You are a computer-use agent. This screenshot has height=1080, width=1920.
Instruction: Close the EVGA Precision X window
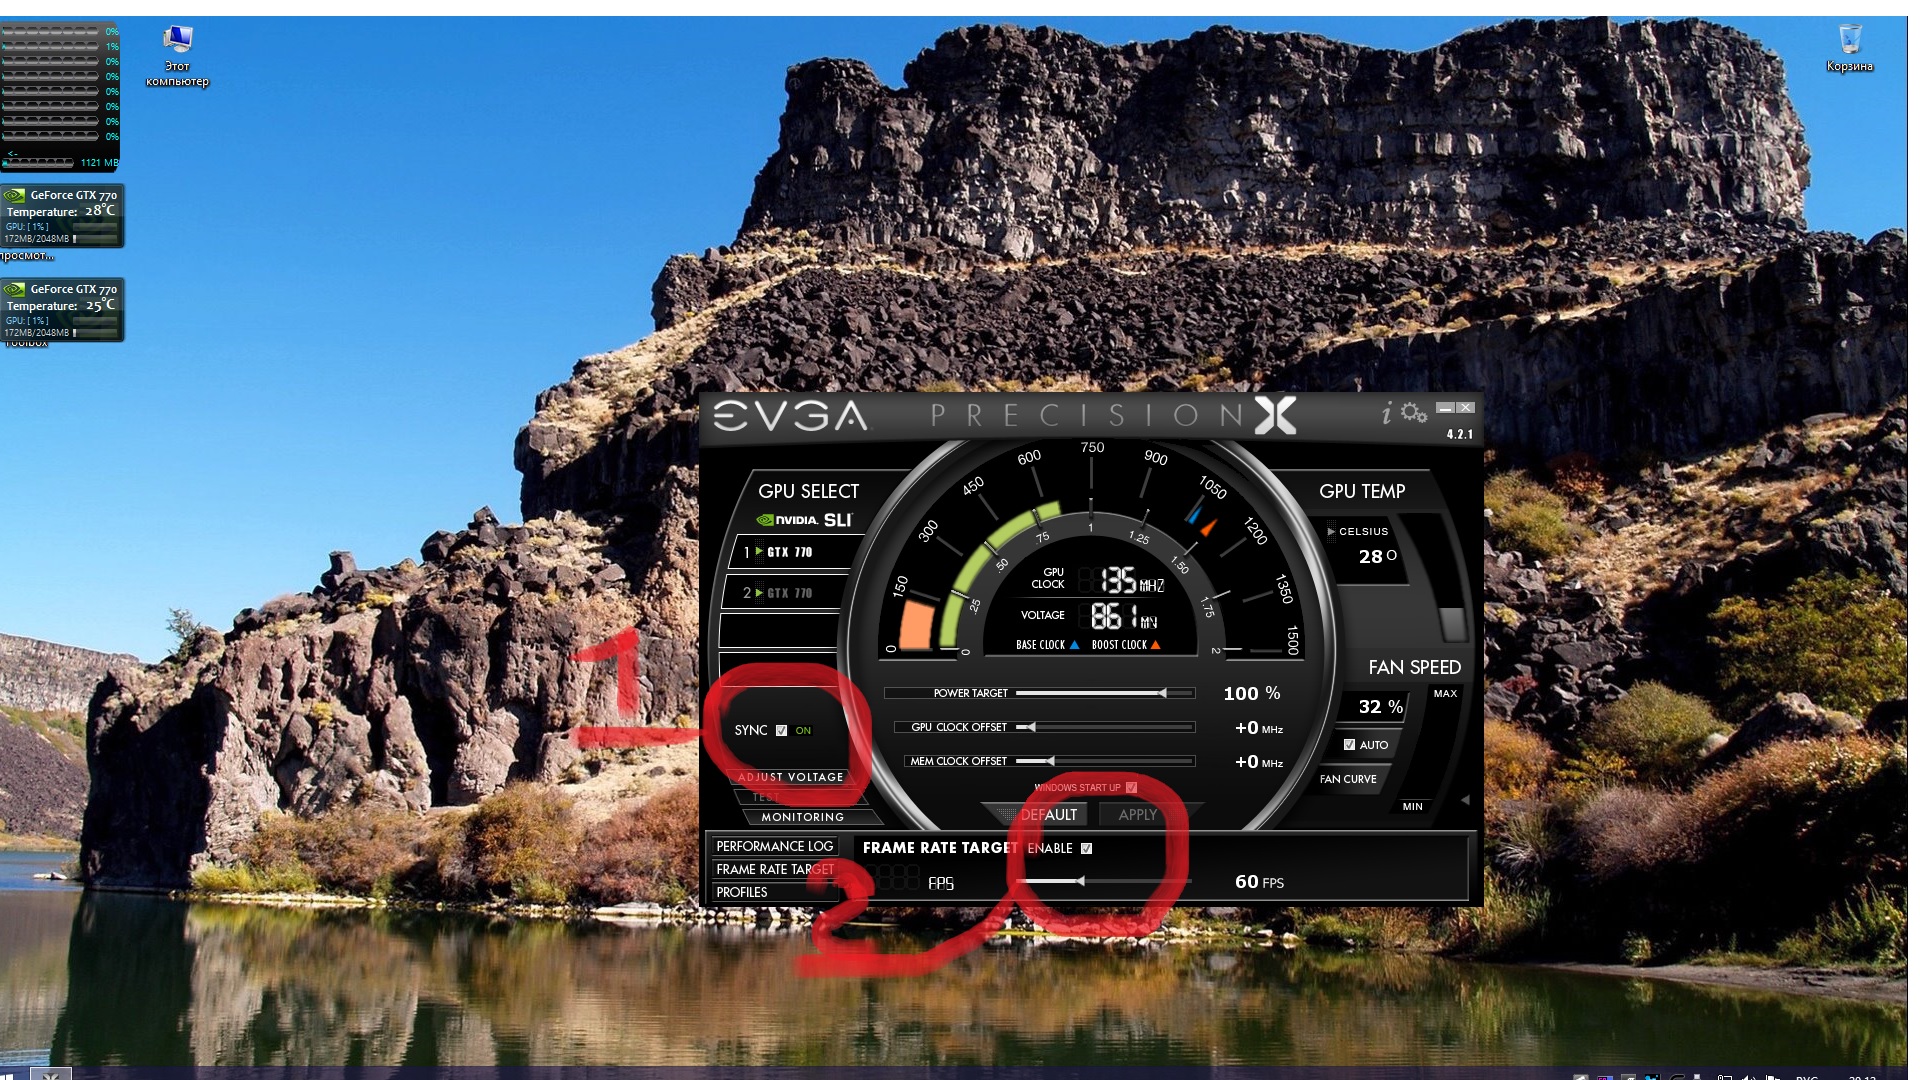(x=1465, y=408)
